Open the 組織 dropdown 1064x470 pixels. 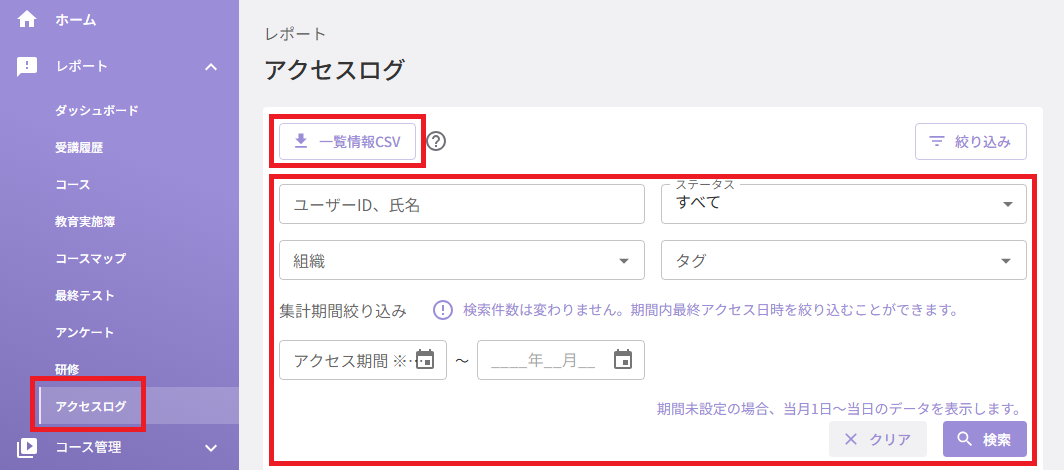462,261
